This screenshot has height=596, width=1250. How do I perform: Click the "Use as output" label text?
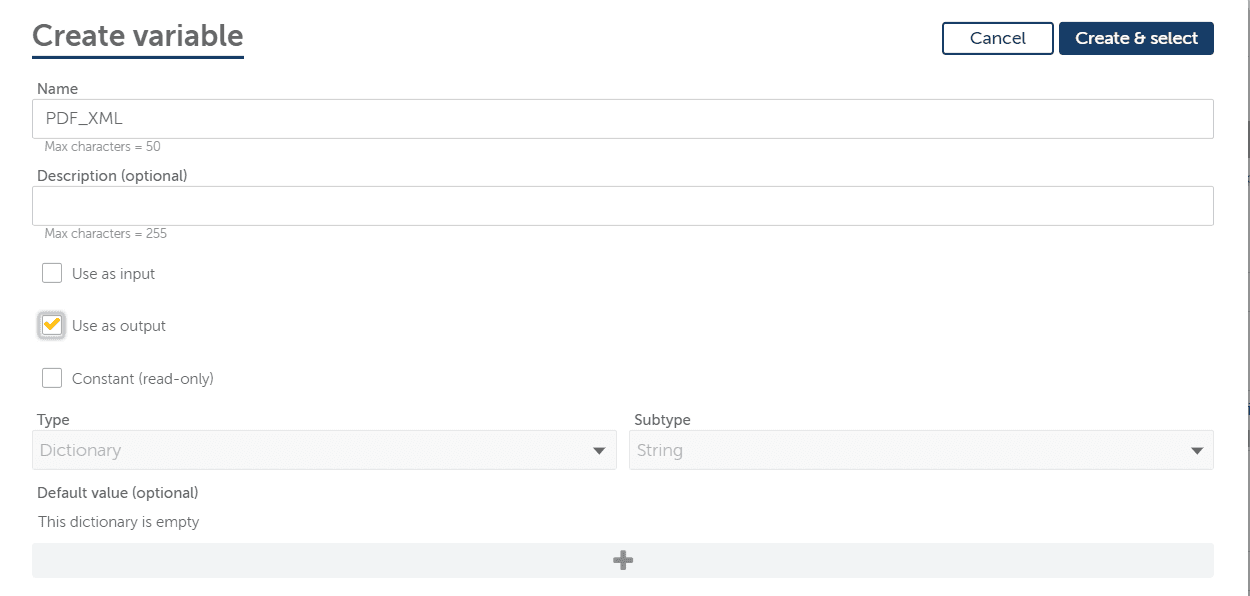coord(118,325)
